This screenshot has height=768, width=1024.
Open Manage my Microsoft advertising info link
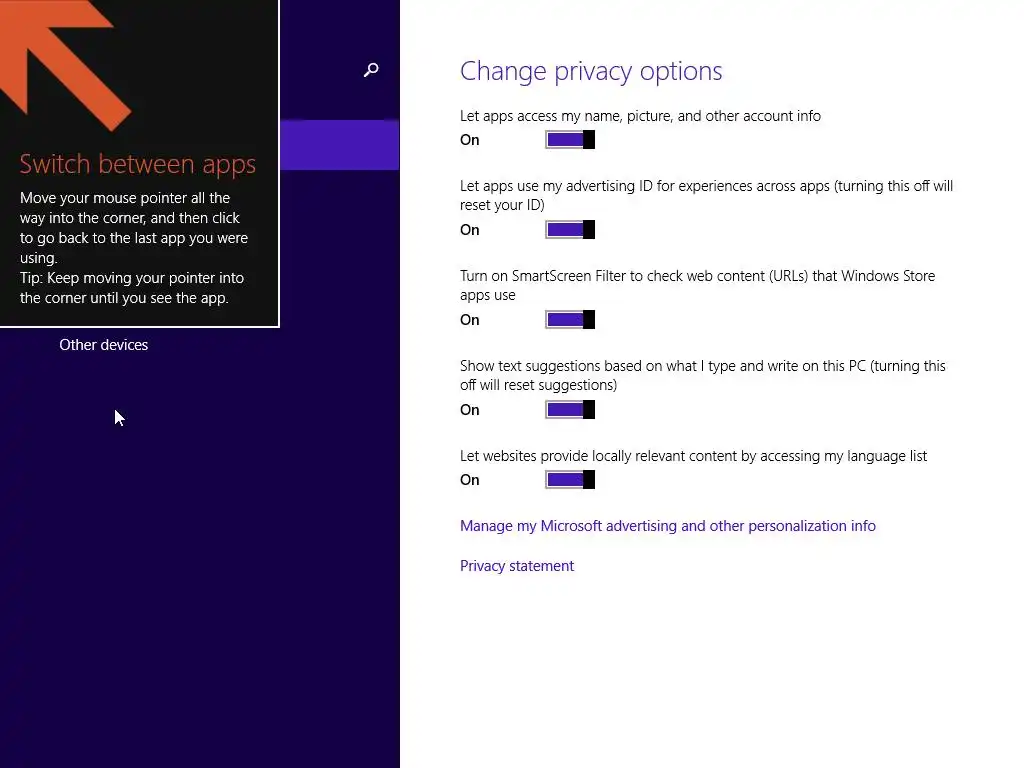pos(667,526)
